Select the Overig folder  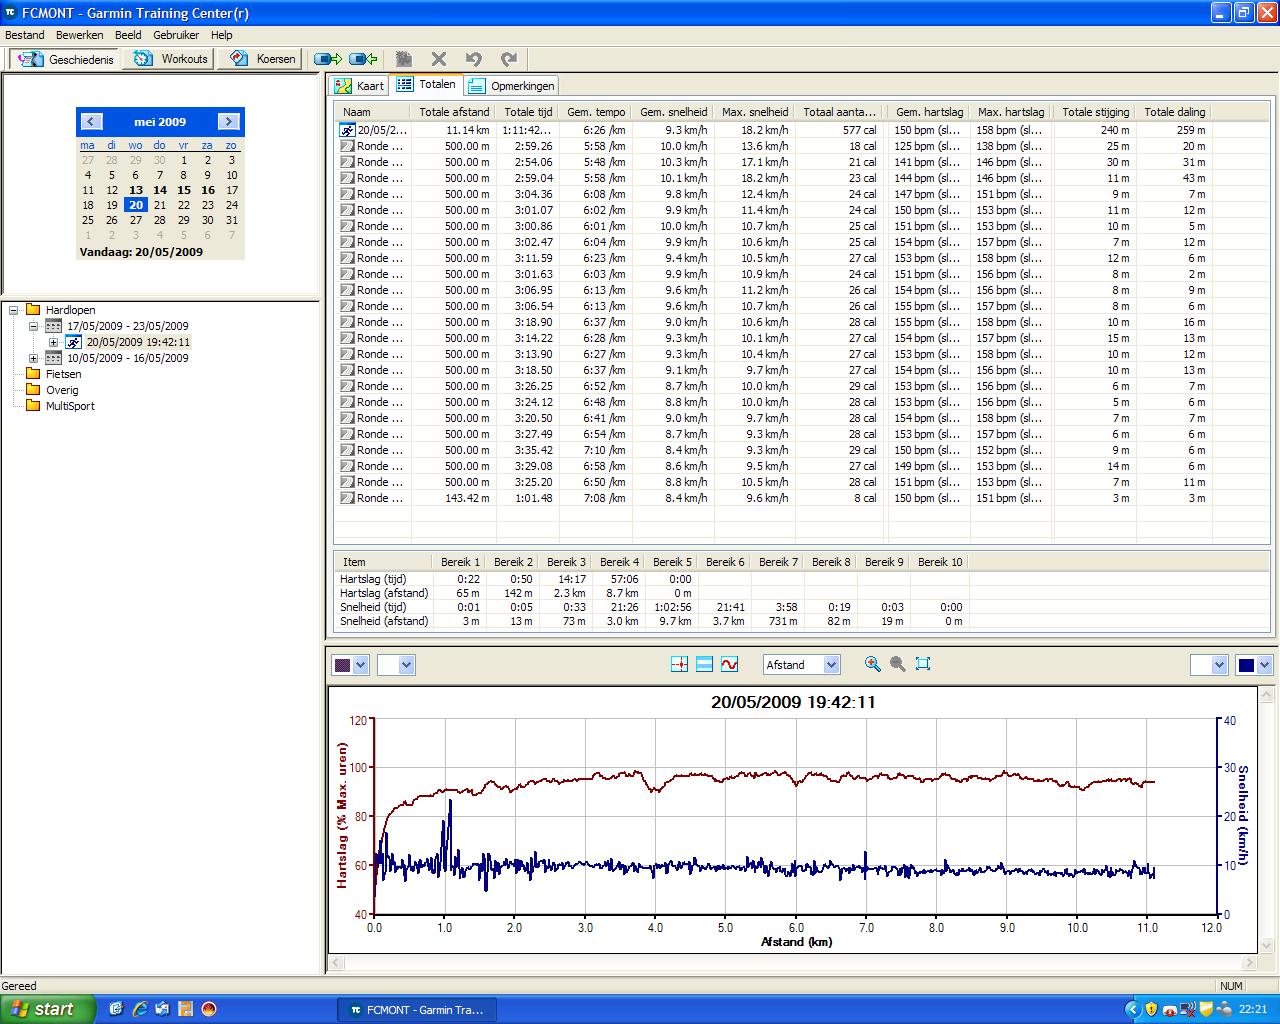tap(61, 390)
